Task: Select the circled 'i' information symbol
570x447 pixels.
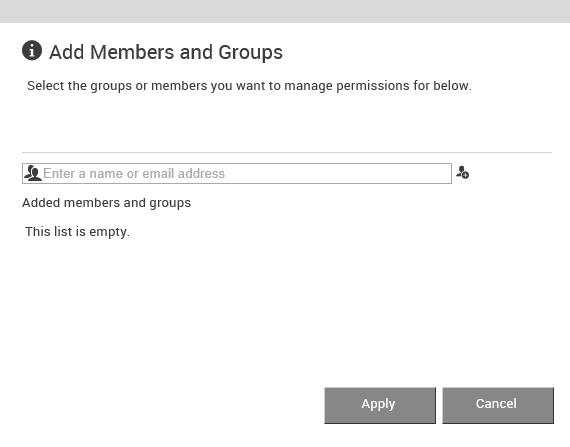Action: click(x=32, y=50)
